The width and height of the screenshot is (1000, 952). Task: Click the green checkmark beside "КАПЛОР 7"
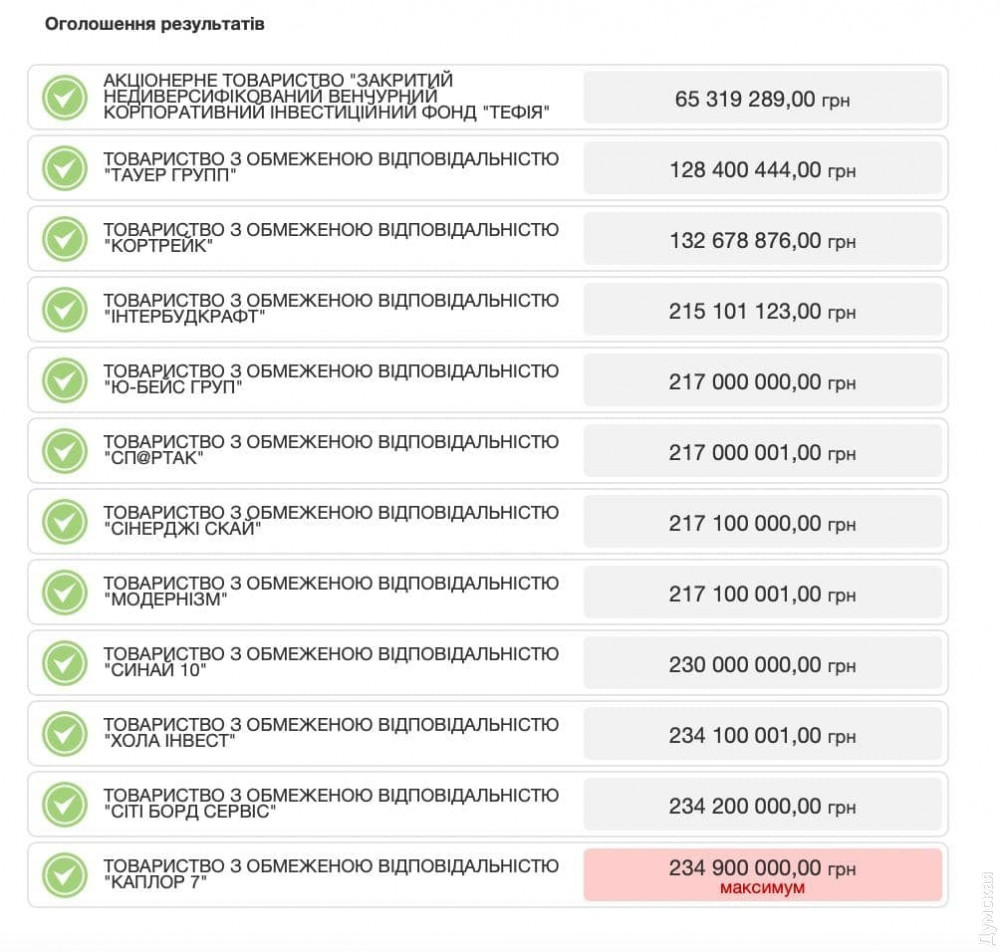point(65,876)
